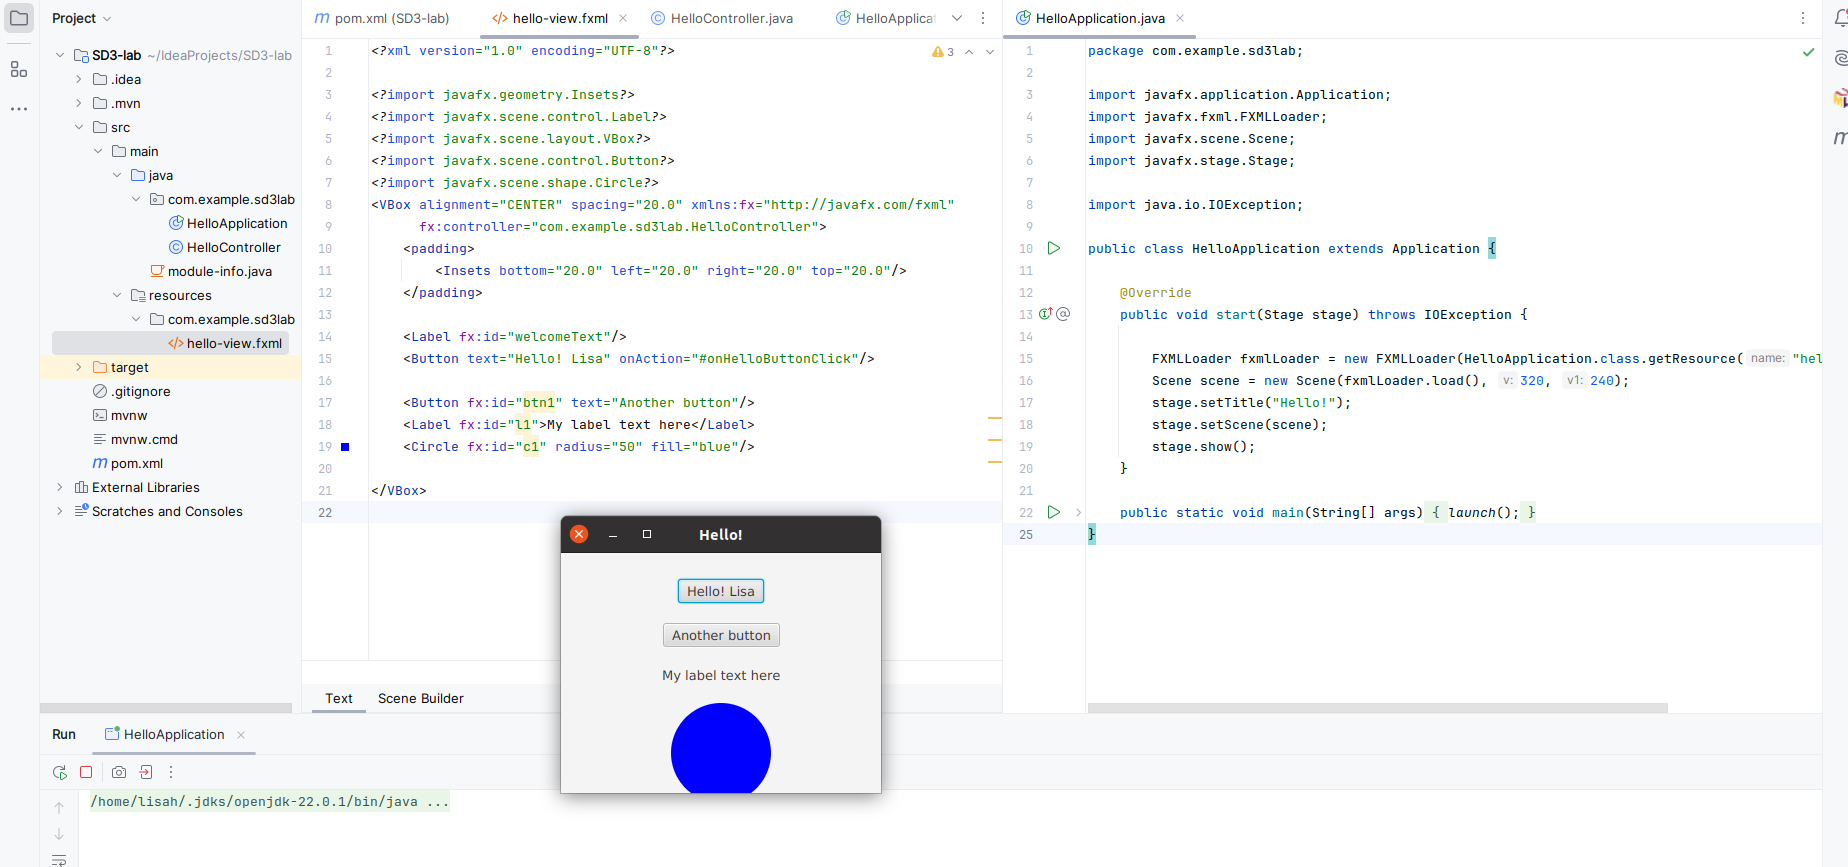
Task: Expand the target folder
Action: pyautogui.click(x=79, y=367)
